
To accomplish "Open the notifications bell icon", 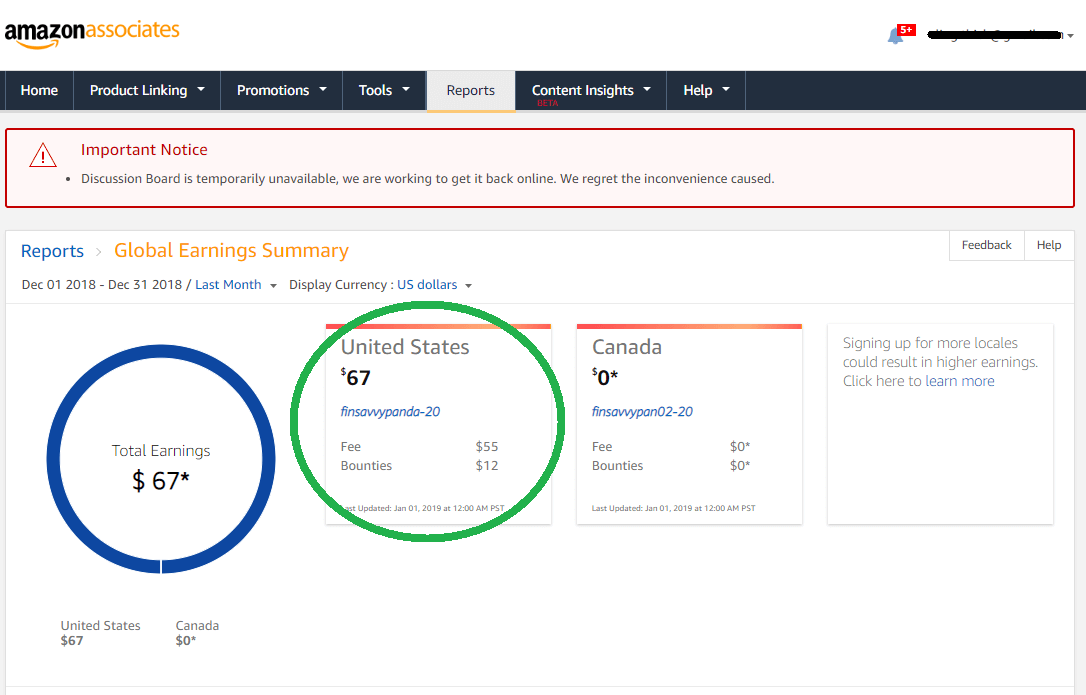I will click(895, 36).
